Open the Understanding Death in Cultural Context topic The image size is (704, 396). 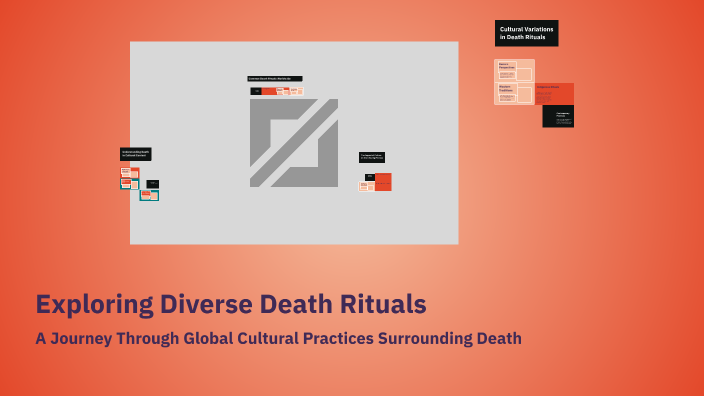pos(136,154)
